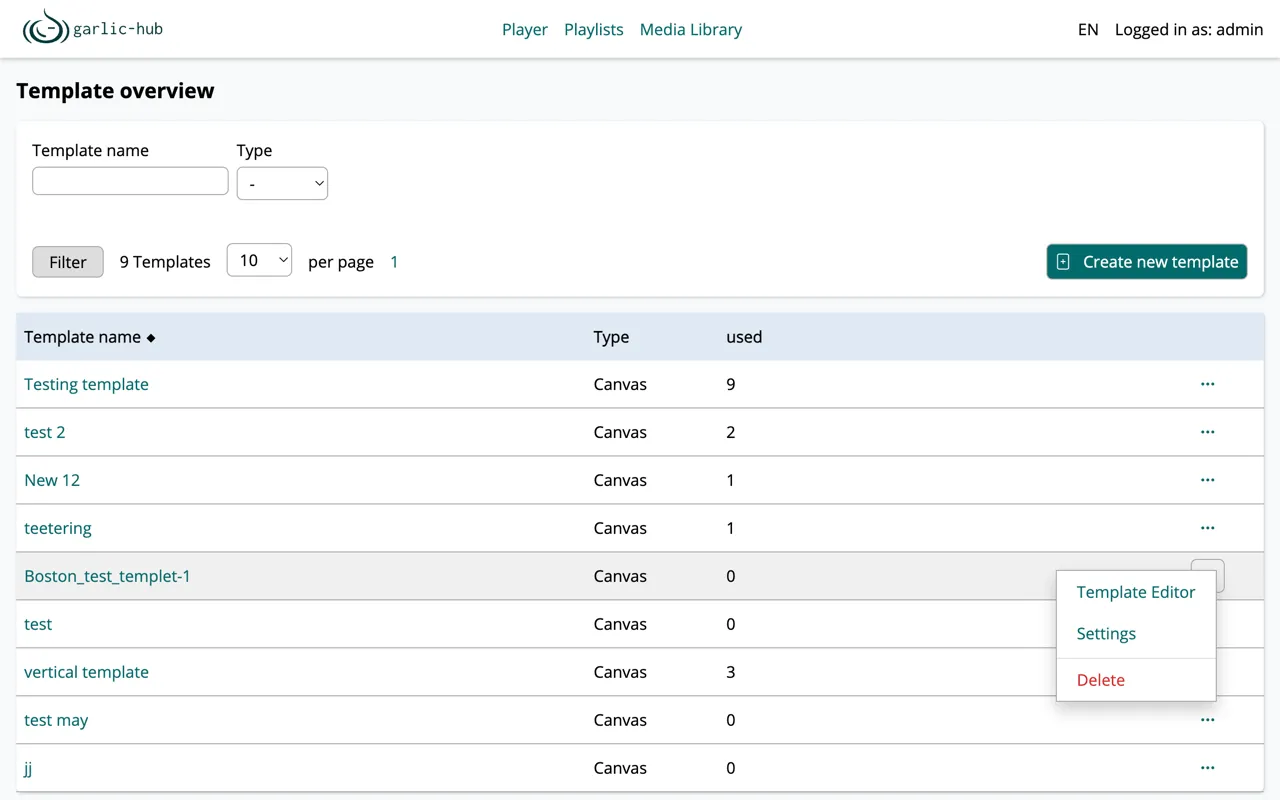Go to the Player navigation item
The width and height of the screenshot is (1280, 800).
525,29
